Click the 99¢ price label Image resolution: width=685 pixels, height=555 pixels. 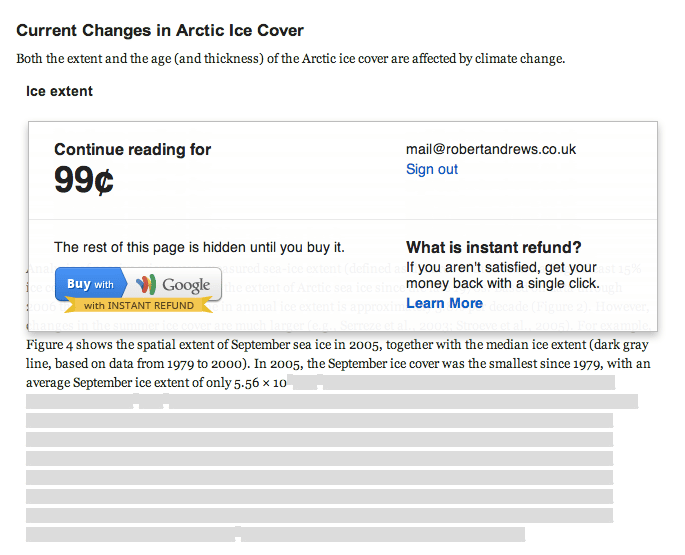pos(84,180)
